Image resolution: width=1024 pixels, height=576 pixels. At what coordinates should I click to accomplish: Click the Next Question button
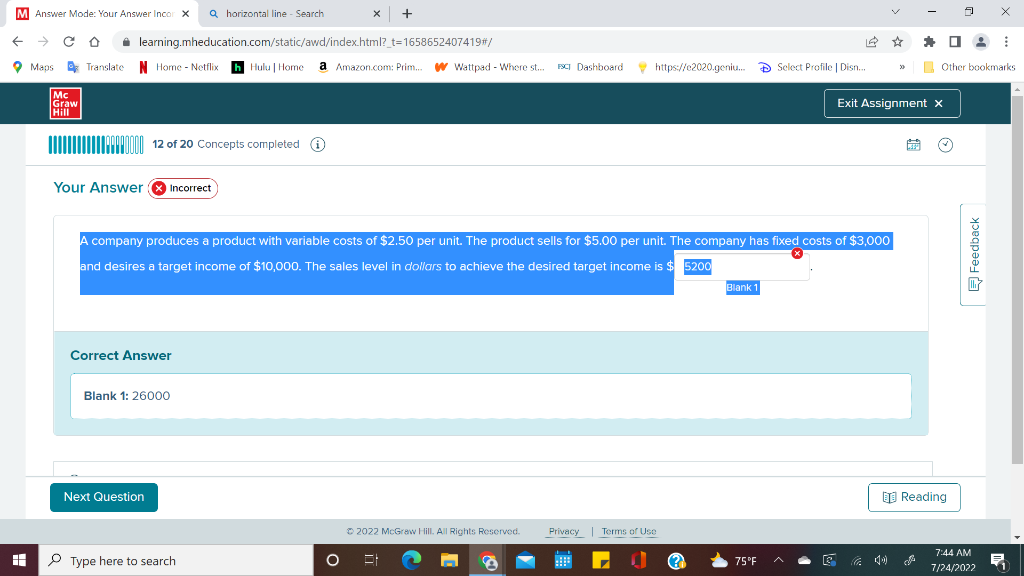[103, 497]
